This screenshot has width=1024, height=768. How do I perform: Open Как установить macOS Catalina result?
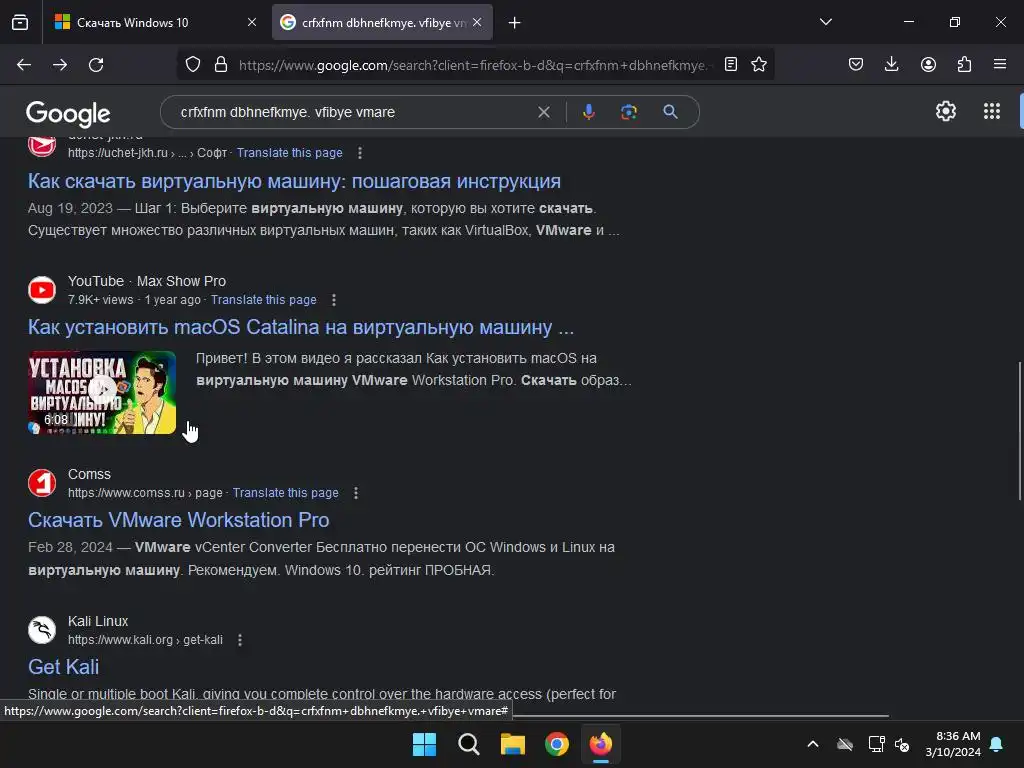point(301,327)
